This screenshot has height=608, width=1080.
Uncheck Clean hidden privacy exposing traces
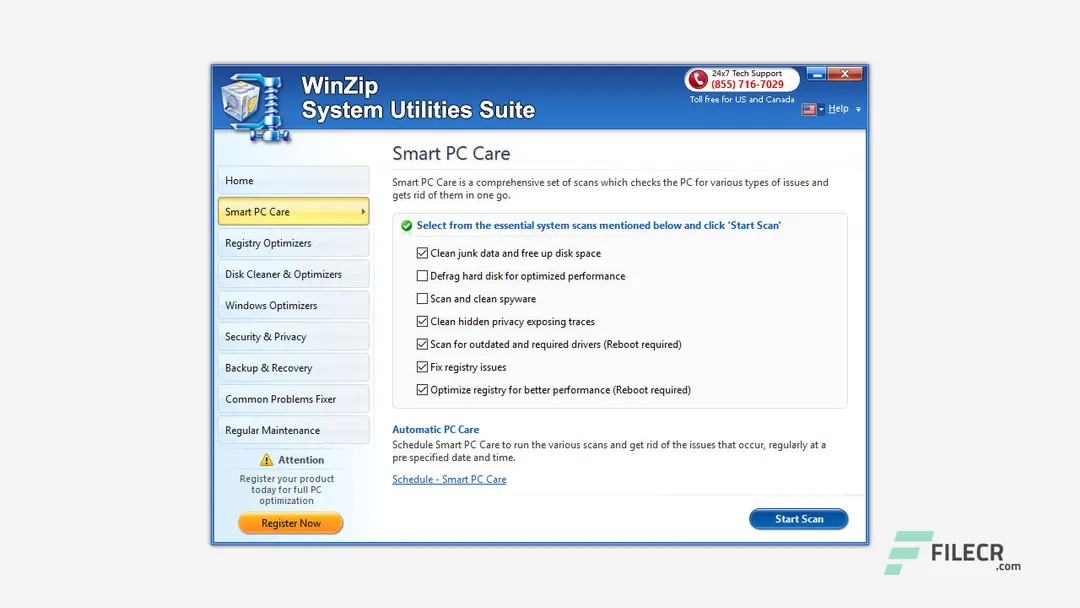click(422, 322)
